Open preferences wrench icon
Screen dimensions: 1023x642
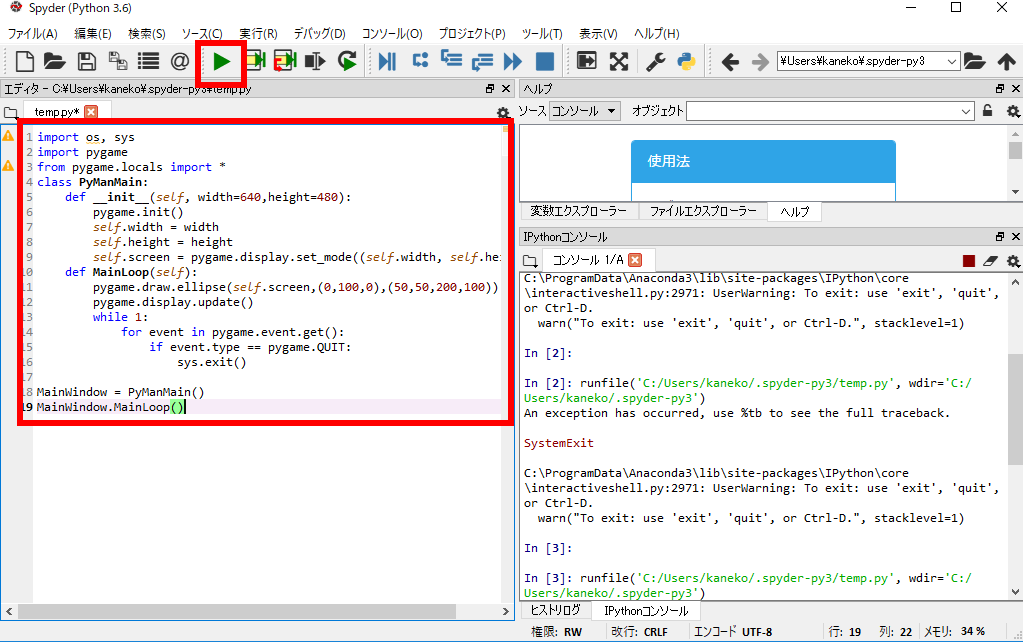[655, 61]
